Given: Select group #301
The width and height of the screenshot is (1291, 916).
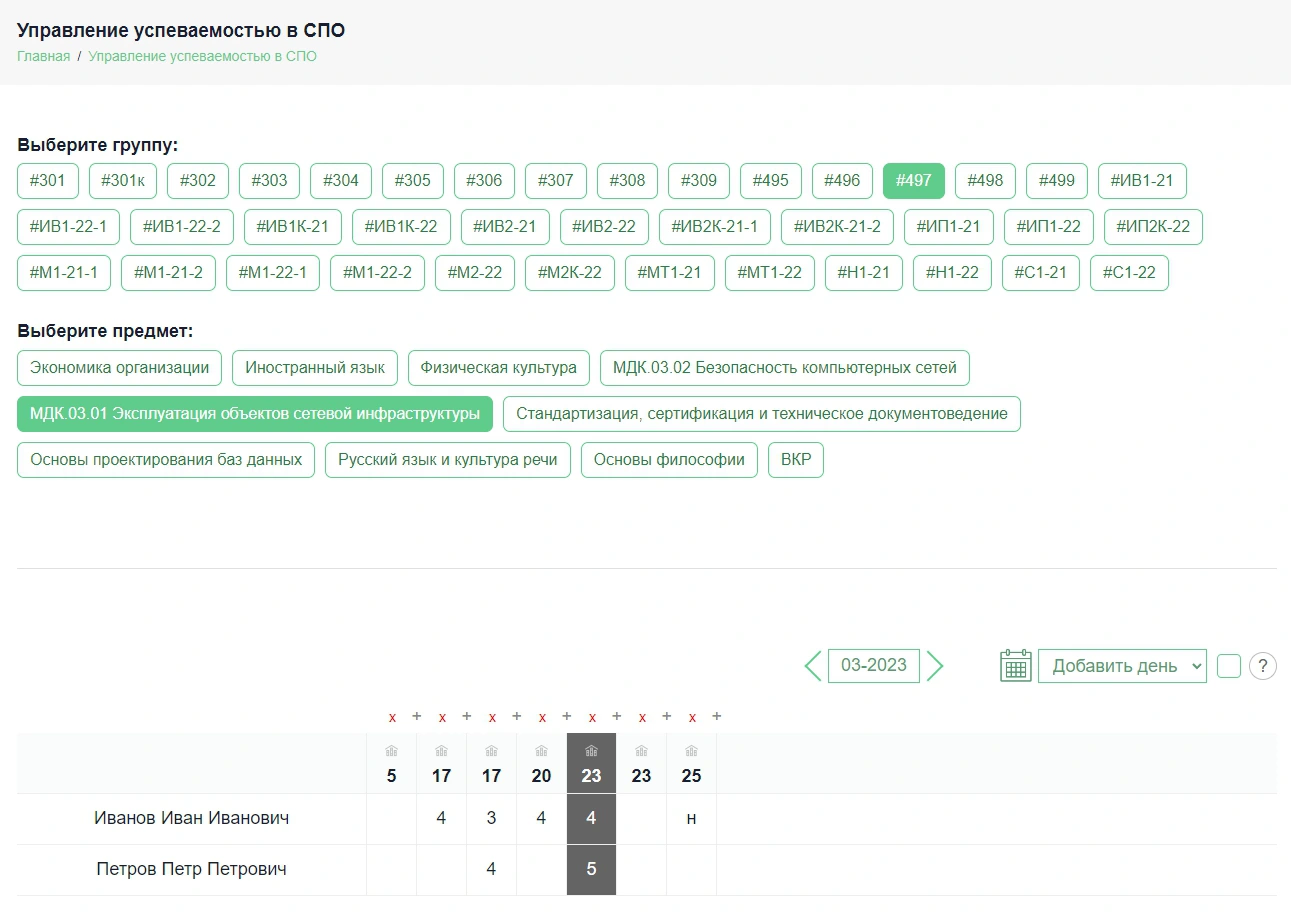Looking at the screenshot, I should (47, 181).
